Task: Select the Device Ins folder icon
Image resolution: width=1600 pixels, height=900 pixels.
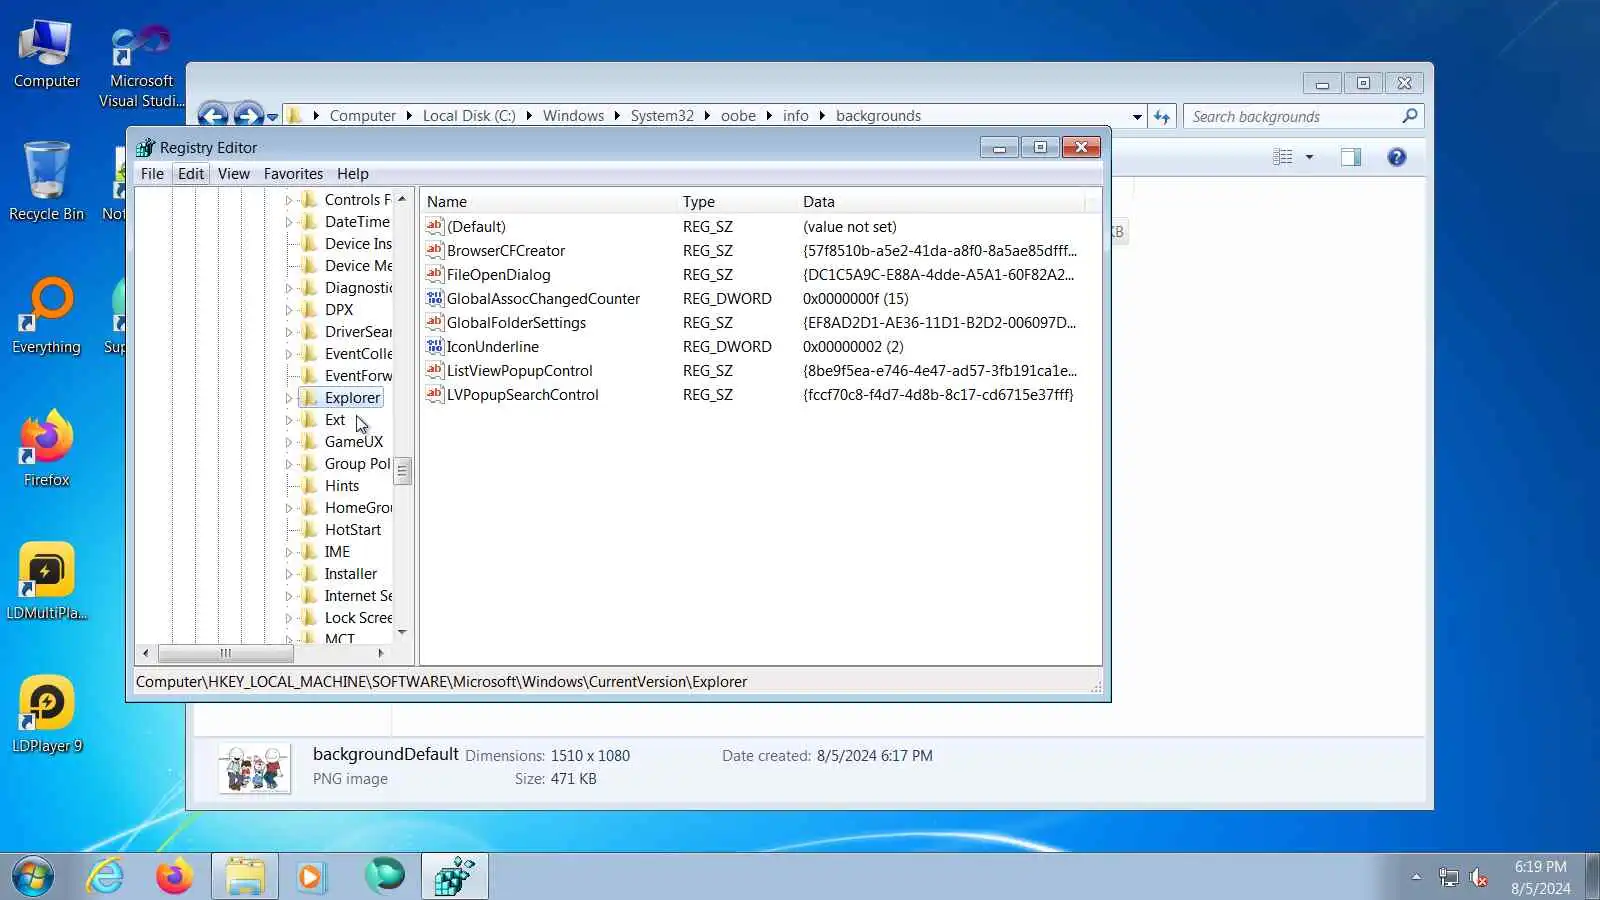Action: click(309, 244)
